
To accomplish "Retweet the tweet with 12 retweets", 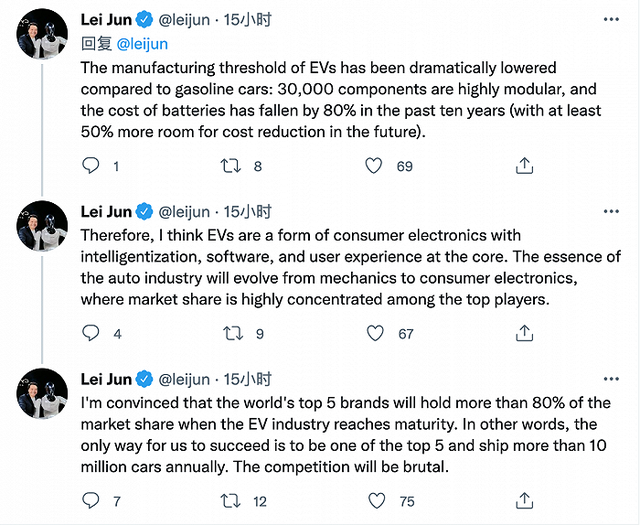I will pos(231,500).
